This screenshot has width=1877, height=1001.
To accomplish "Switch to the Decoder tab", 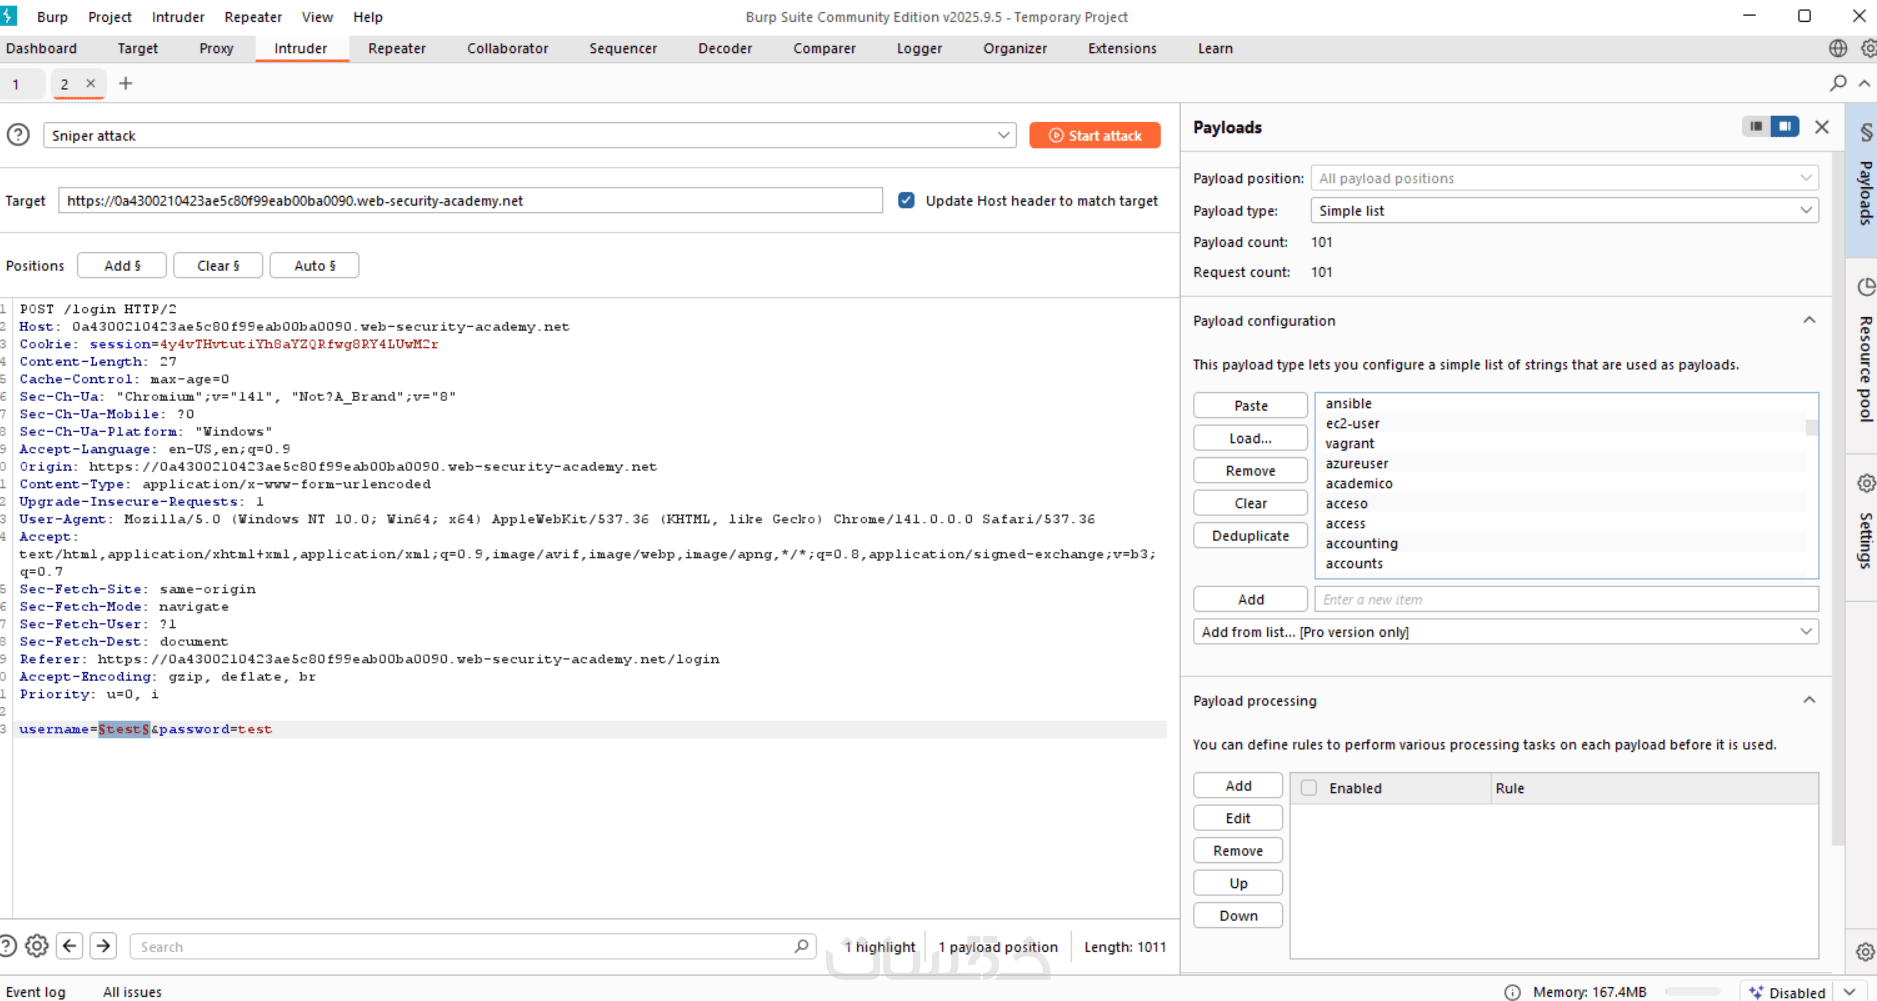I will [725, 48].
